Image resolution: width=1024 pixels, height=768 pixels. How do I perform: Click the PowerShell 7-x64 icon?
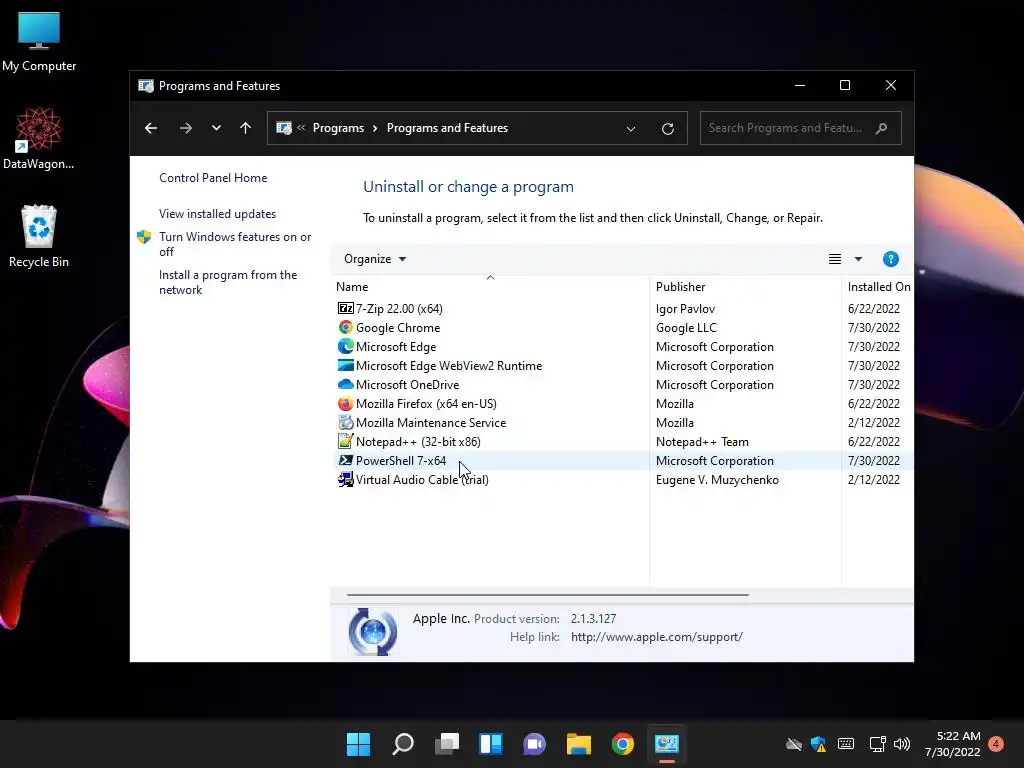coord(345,460)
